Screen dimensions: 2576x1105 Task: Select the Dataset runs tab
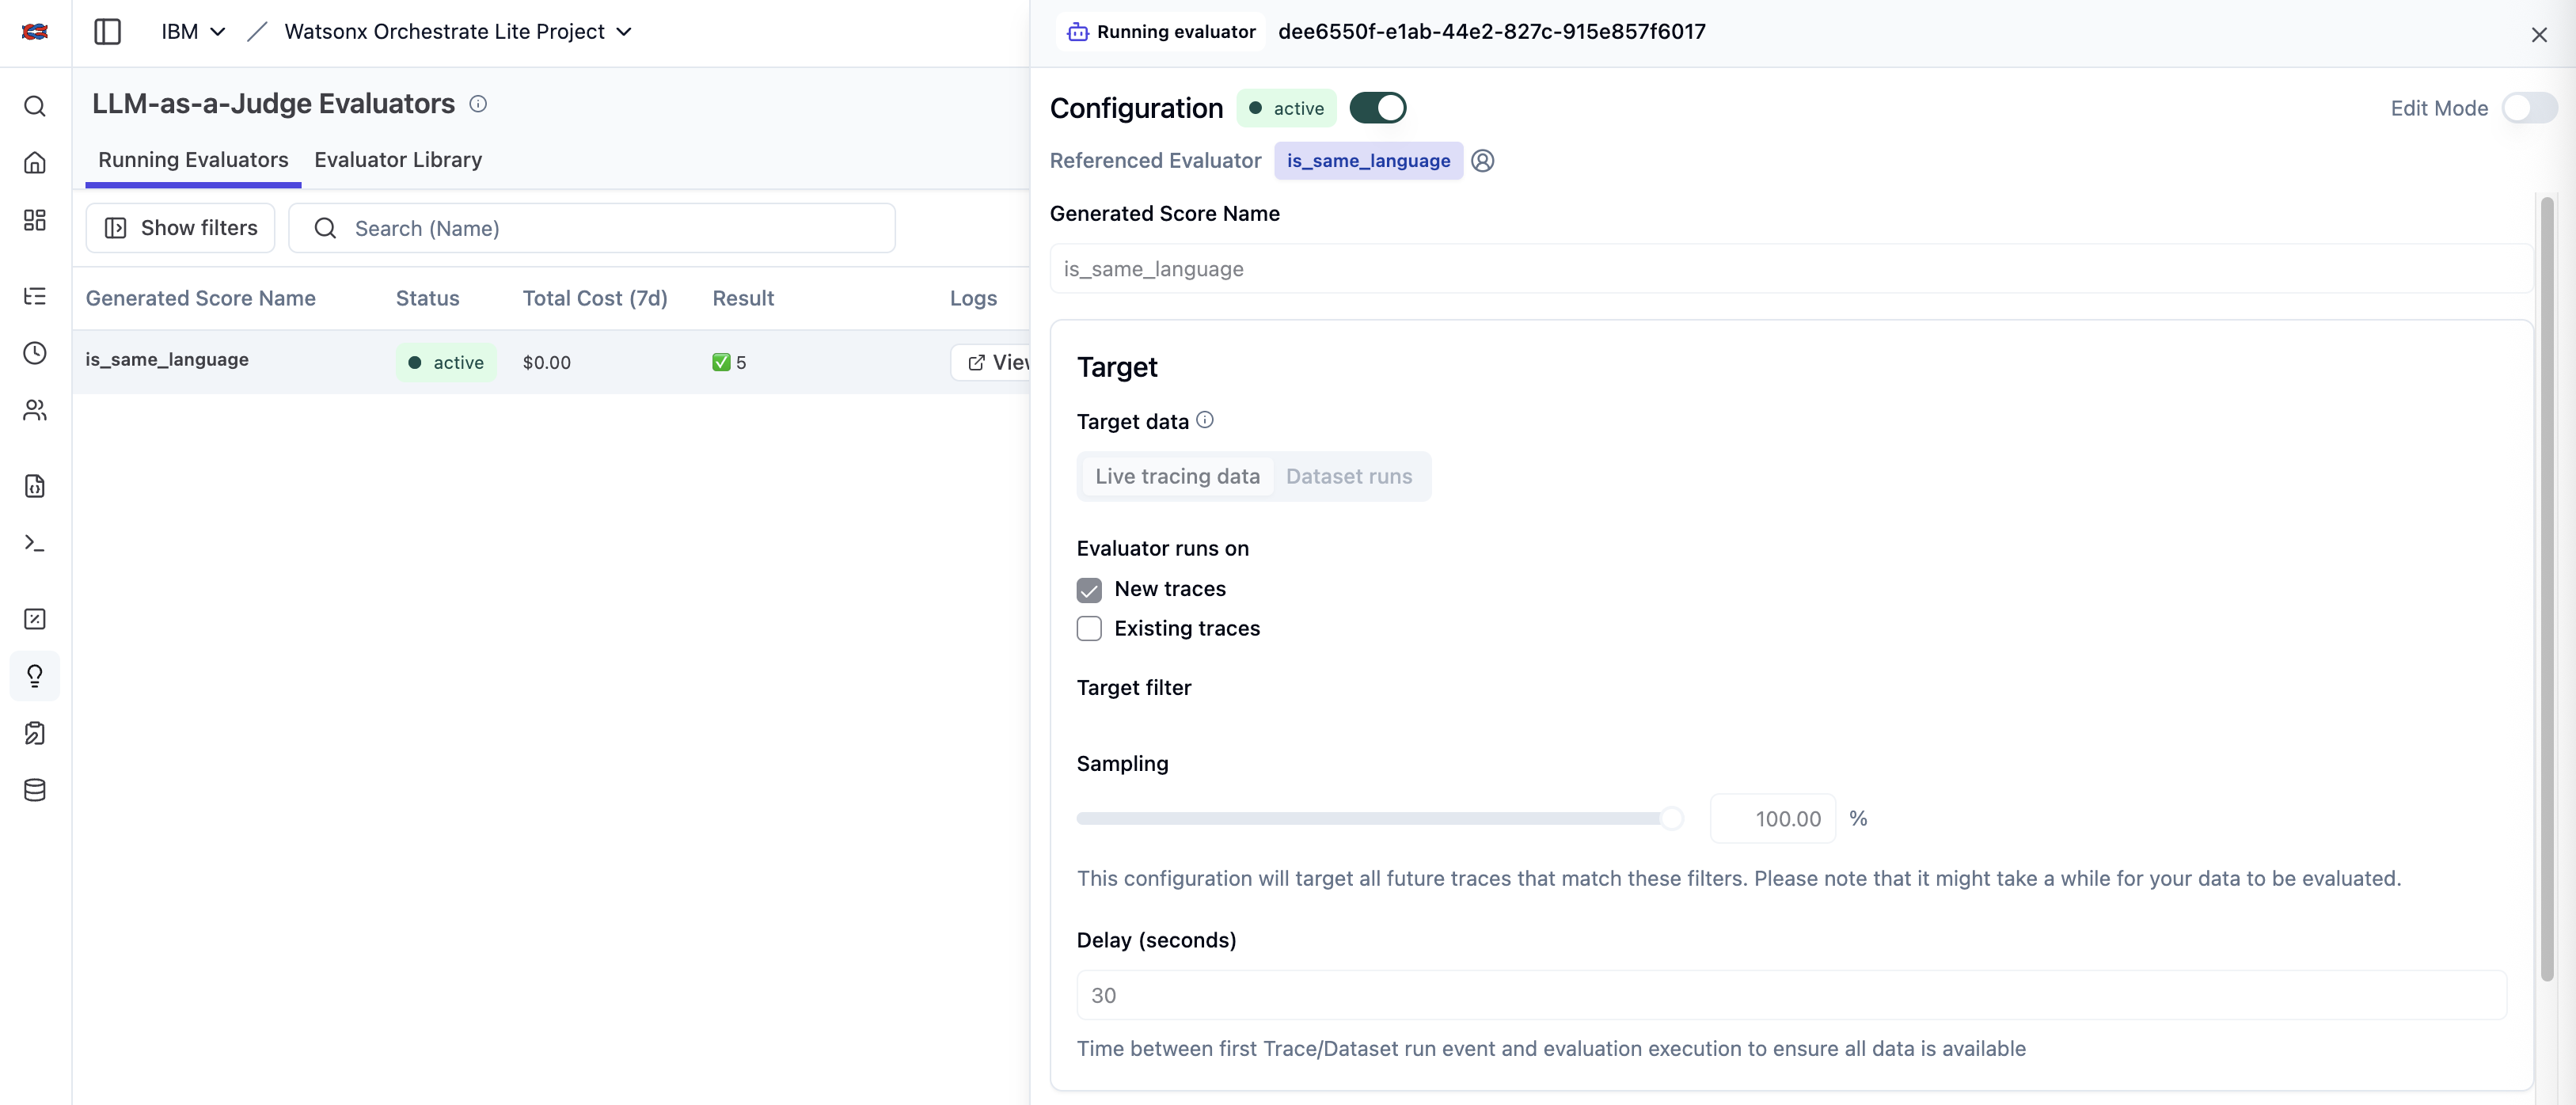(x=1348, y=477)
